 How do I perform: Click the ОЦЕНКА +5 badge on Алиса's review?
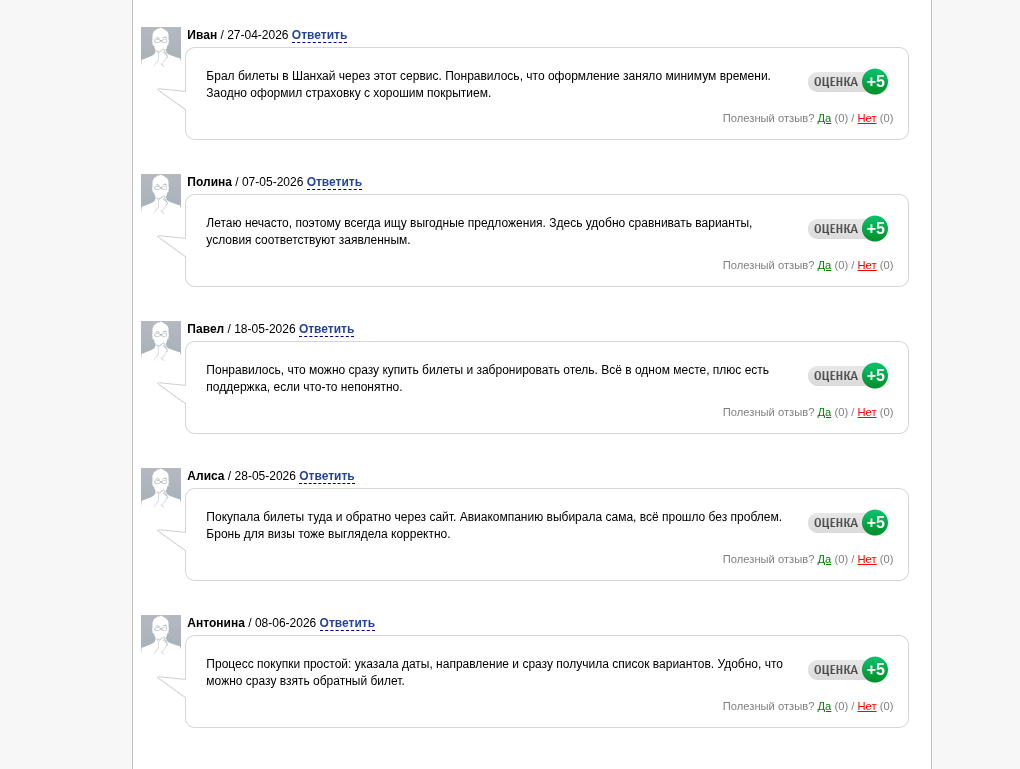(848, 523)
